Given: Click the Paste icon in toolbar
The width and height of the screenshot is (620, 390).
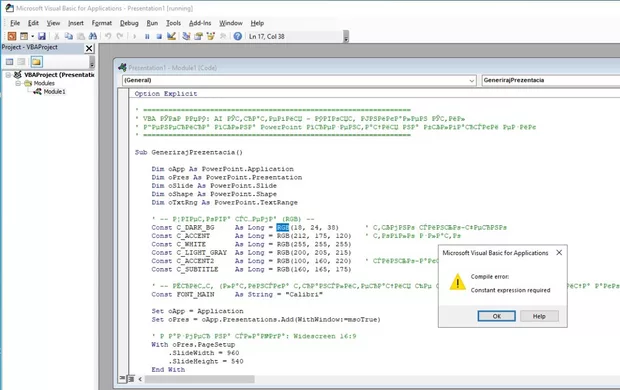Looking at the screenshot, I should pyautogui.click(x=81, y=36).
